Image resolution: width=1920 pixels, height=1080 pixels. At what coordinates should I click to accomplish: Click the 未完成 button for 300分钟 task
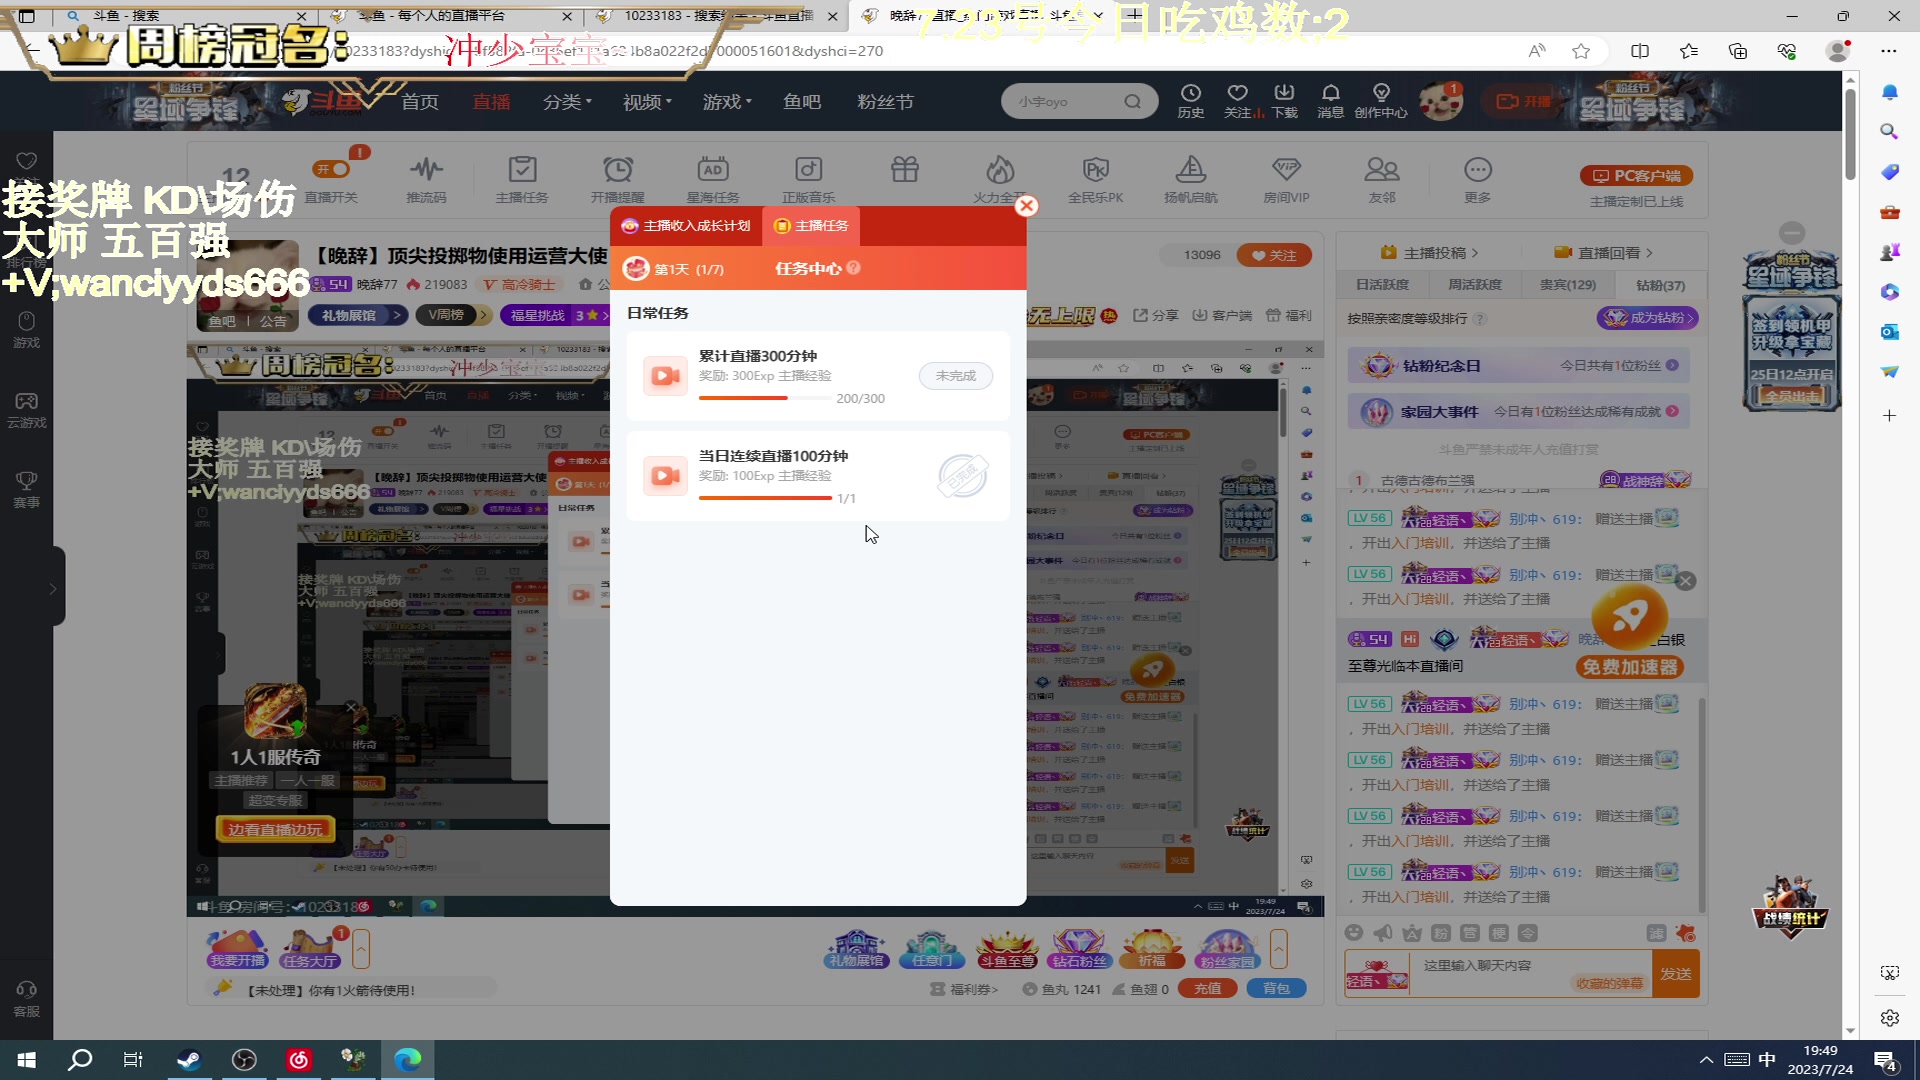[x=955, y=376]
